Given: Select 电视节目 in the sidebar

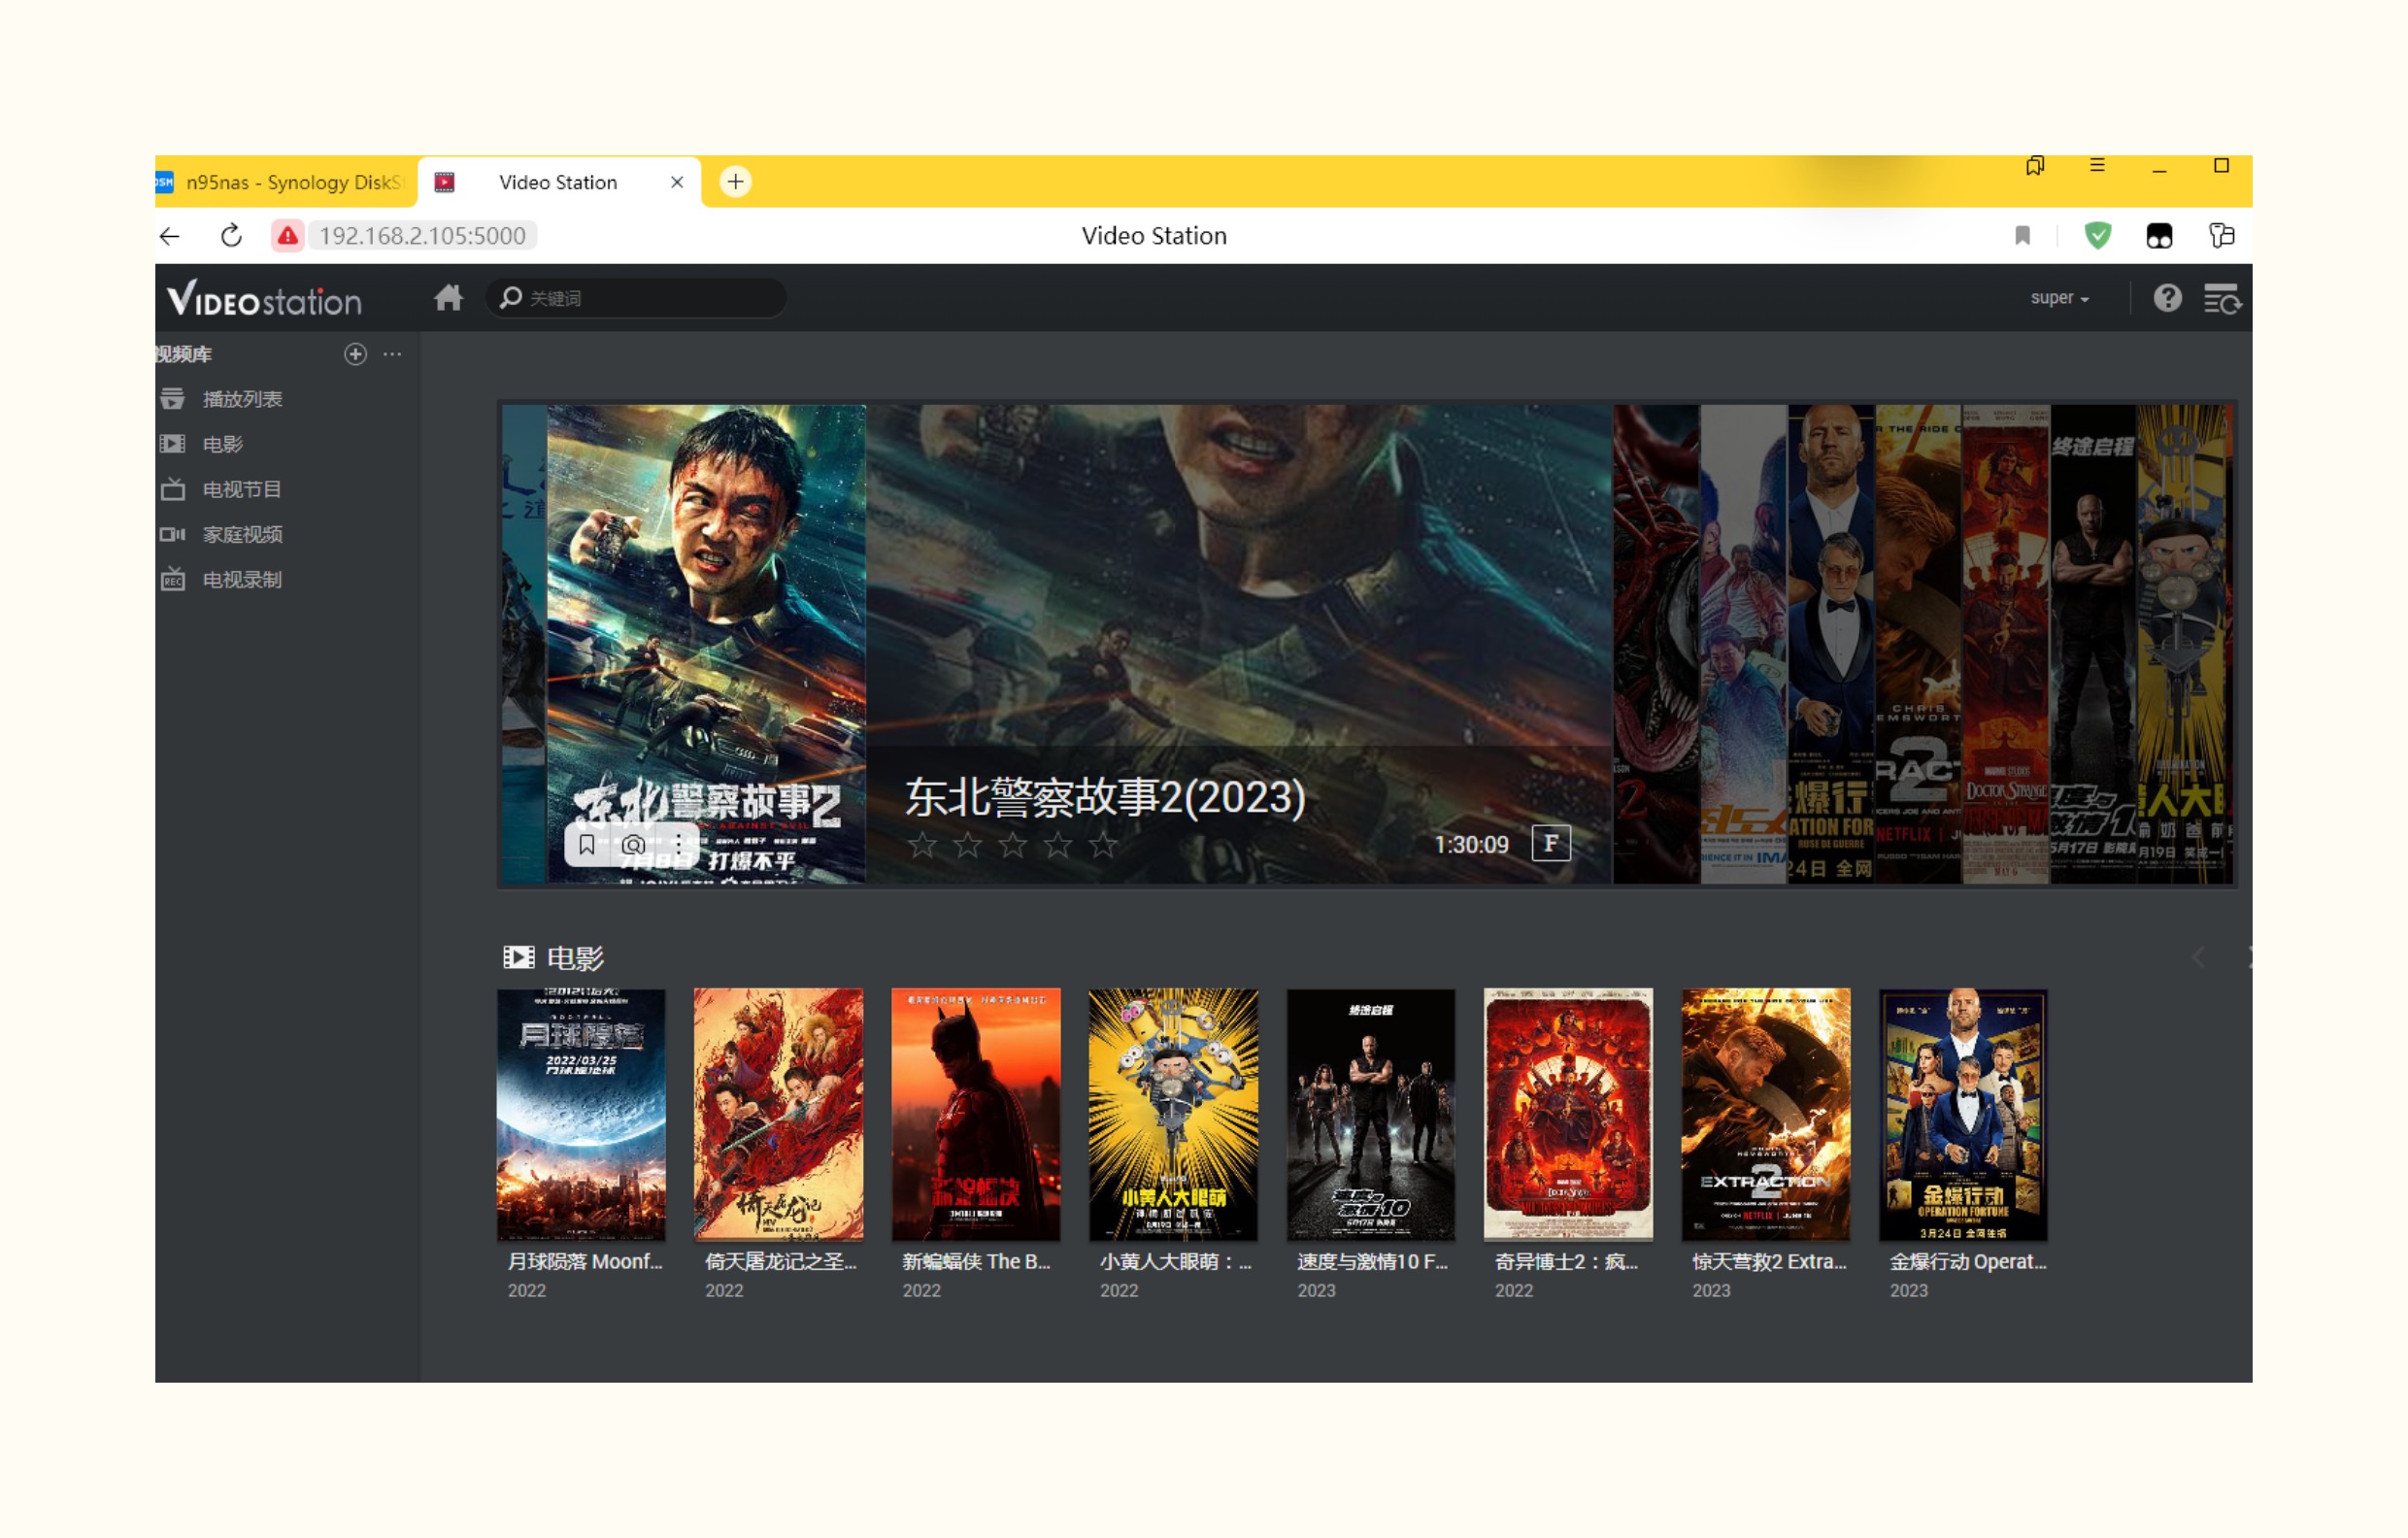Looking at the screenshot, I should [241, 489].
